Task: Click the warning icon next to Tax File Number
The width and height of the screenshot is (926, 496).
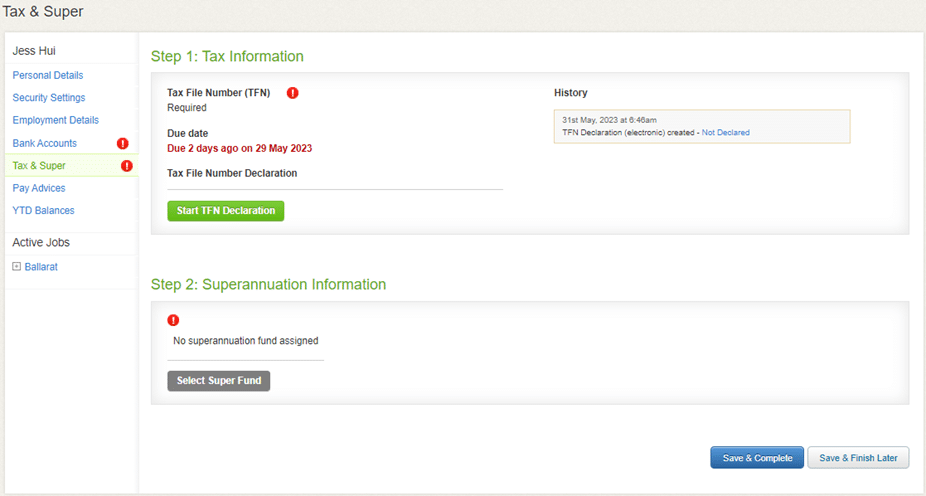Action: (292, 93)
